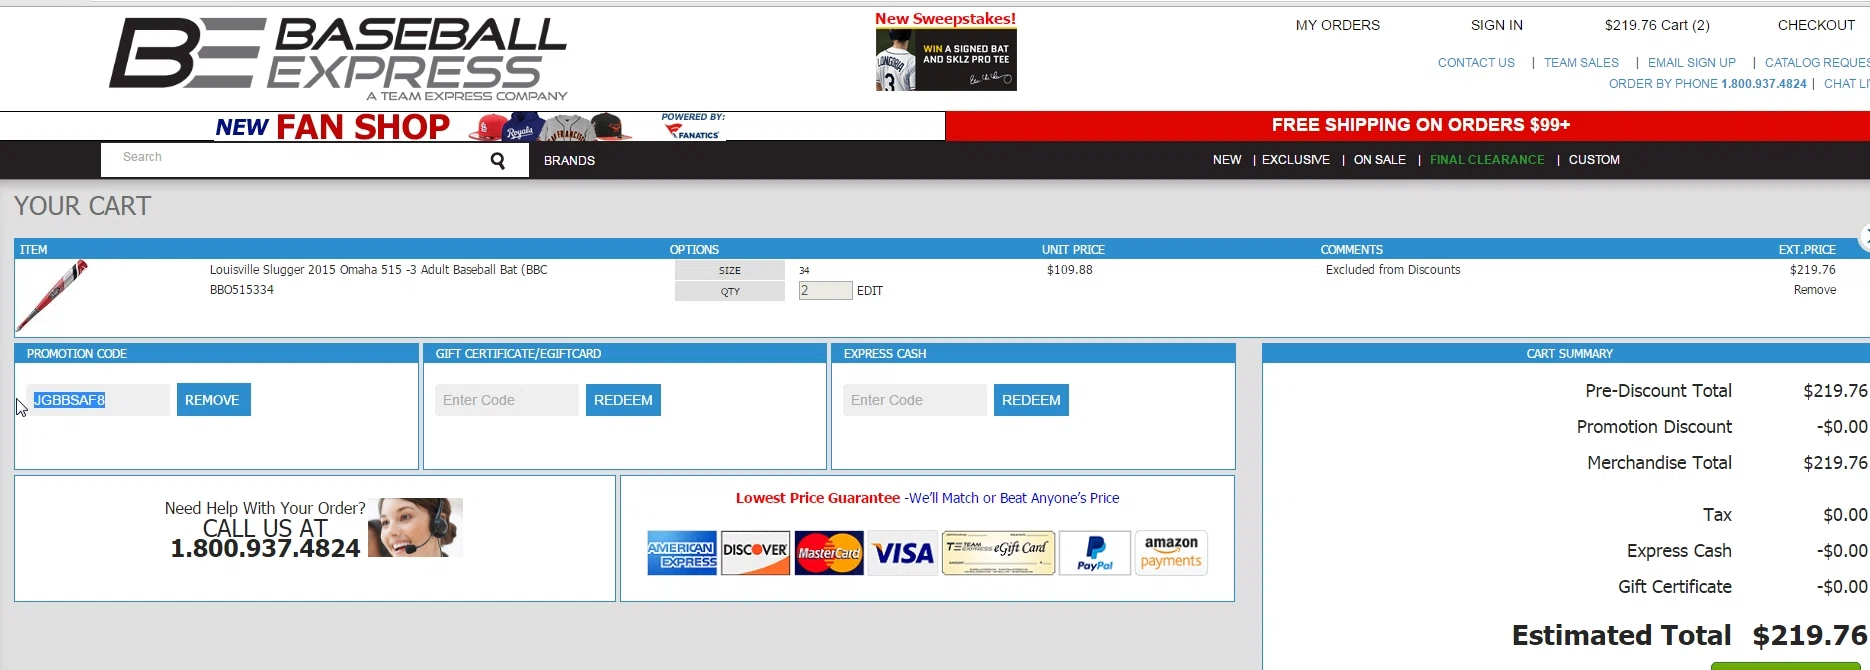
Task: Click EDIT next to quantity
Action: 870,291
